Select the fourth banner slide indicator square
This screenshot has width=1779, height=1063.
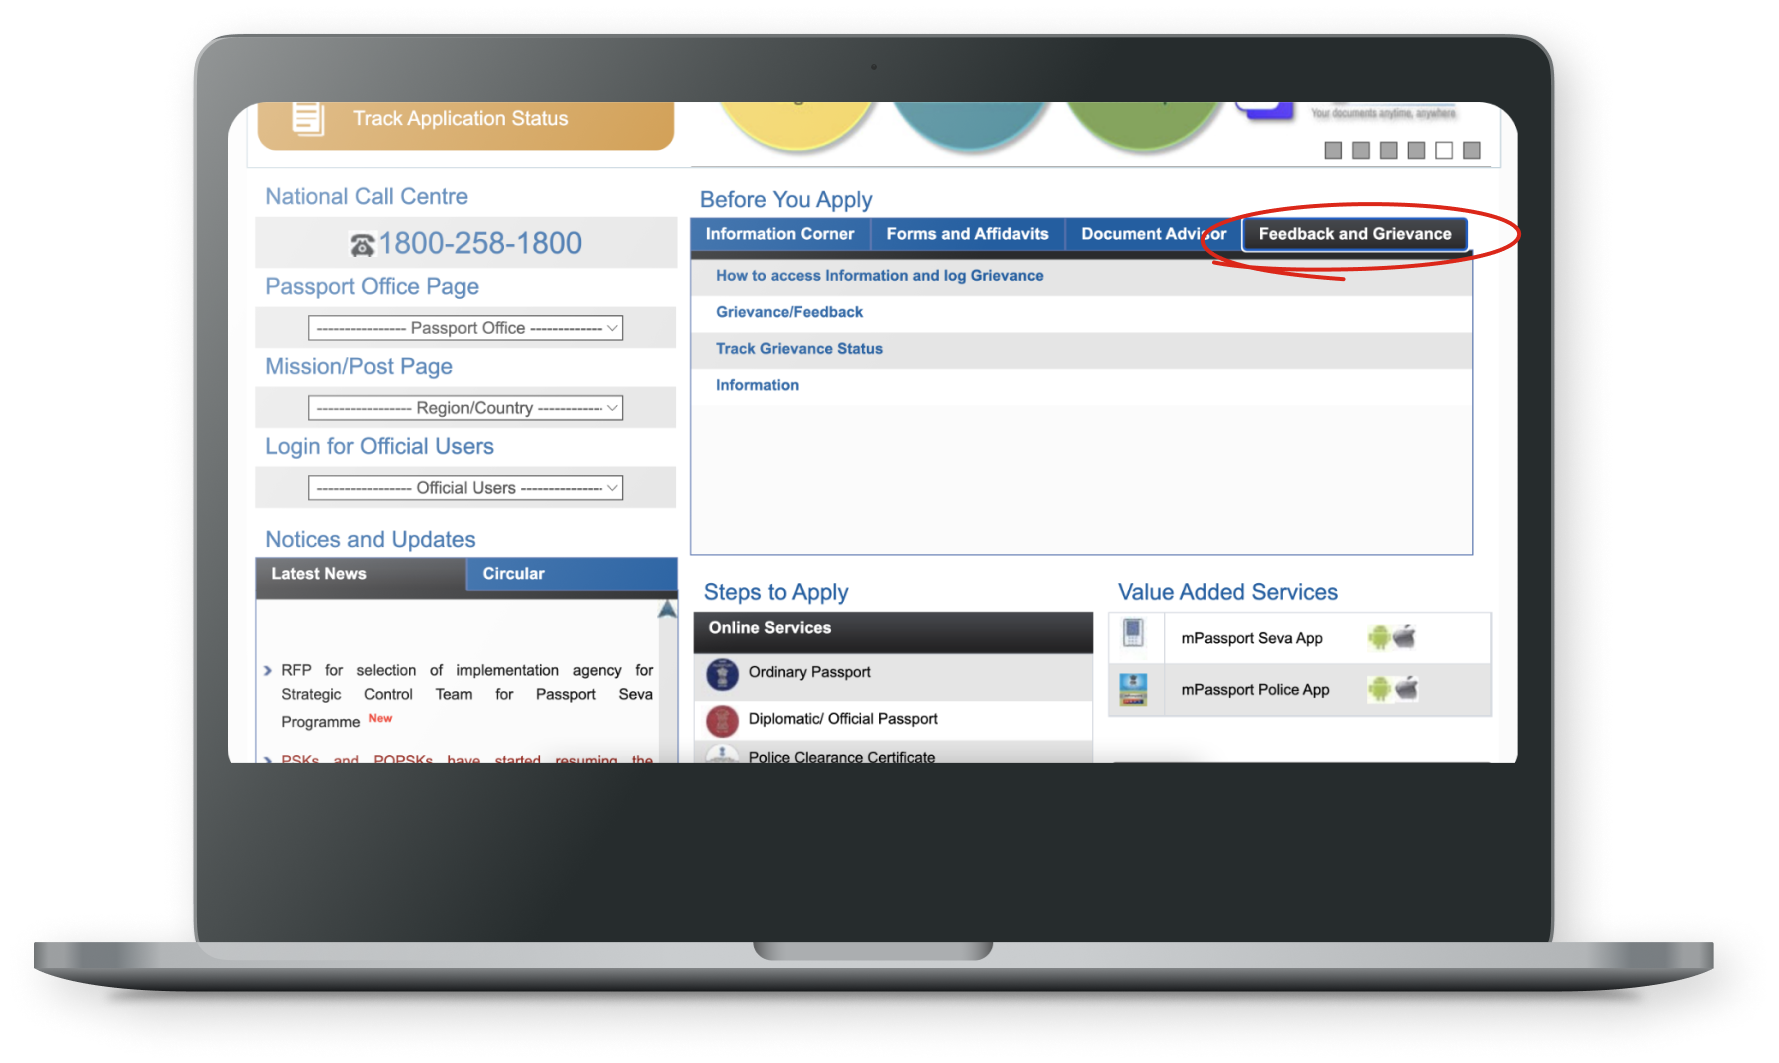click(x=1416, y=150)
